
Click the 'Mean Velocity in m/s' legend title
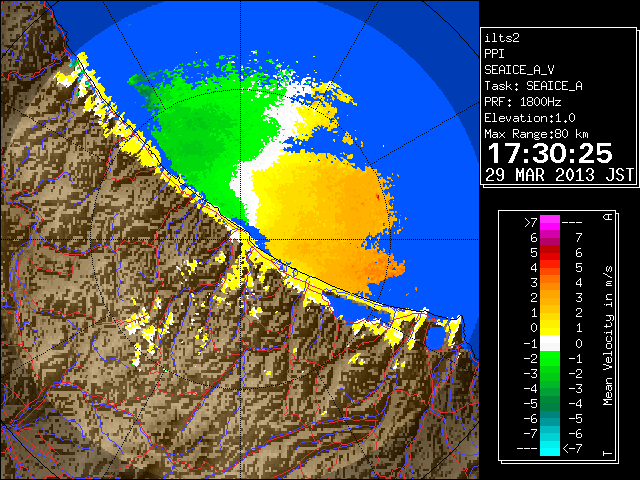pos(608,336)
